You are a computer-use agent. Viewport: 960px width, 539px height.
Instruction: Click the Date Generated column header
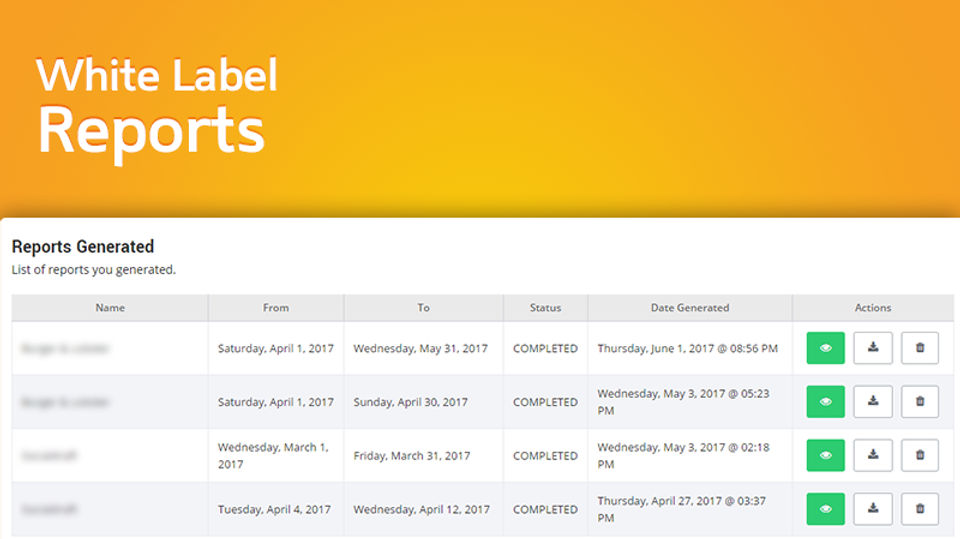click(690, 308)
